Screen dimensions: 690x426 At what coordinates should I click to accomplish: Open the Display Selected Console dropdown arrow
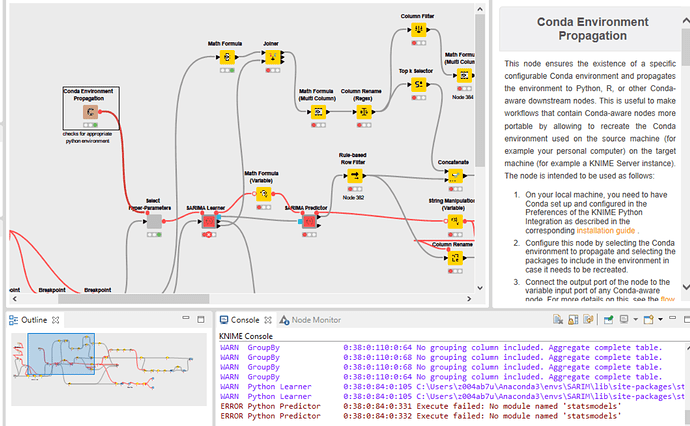(x=635, y=320)
